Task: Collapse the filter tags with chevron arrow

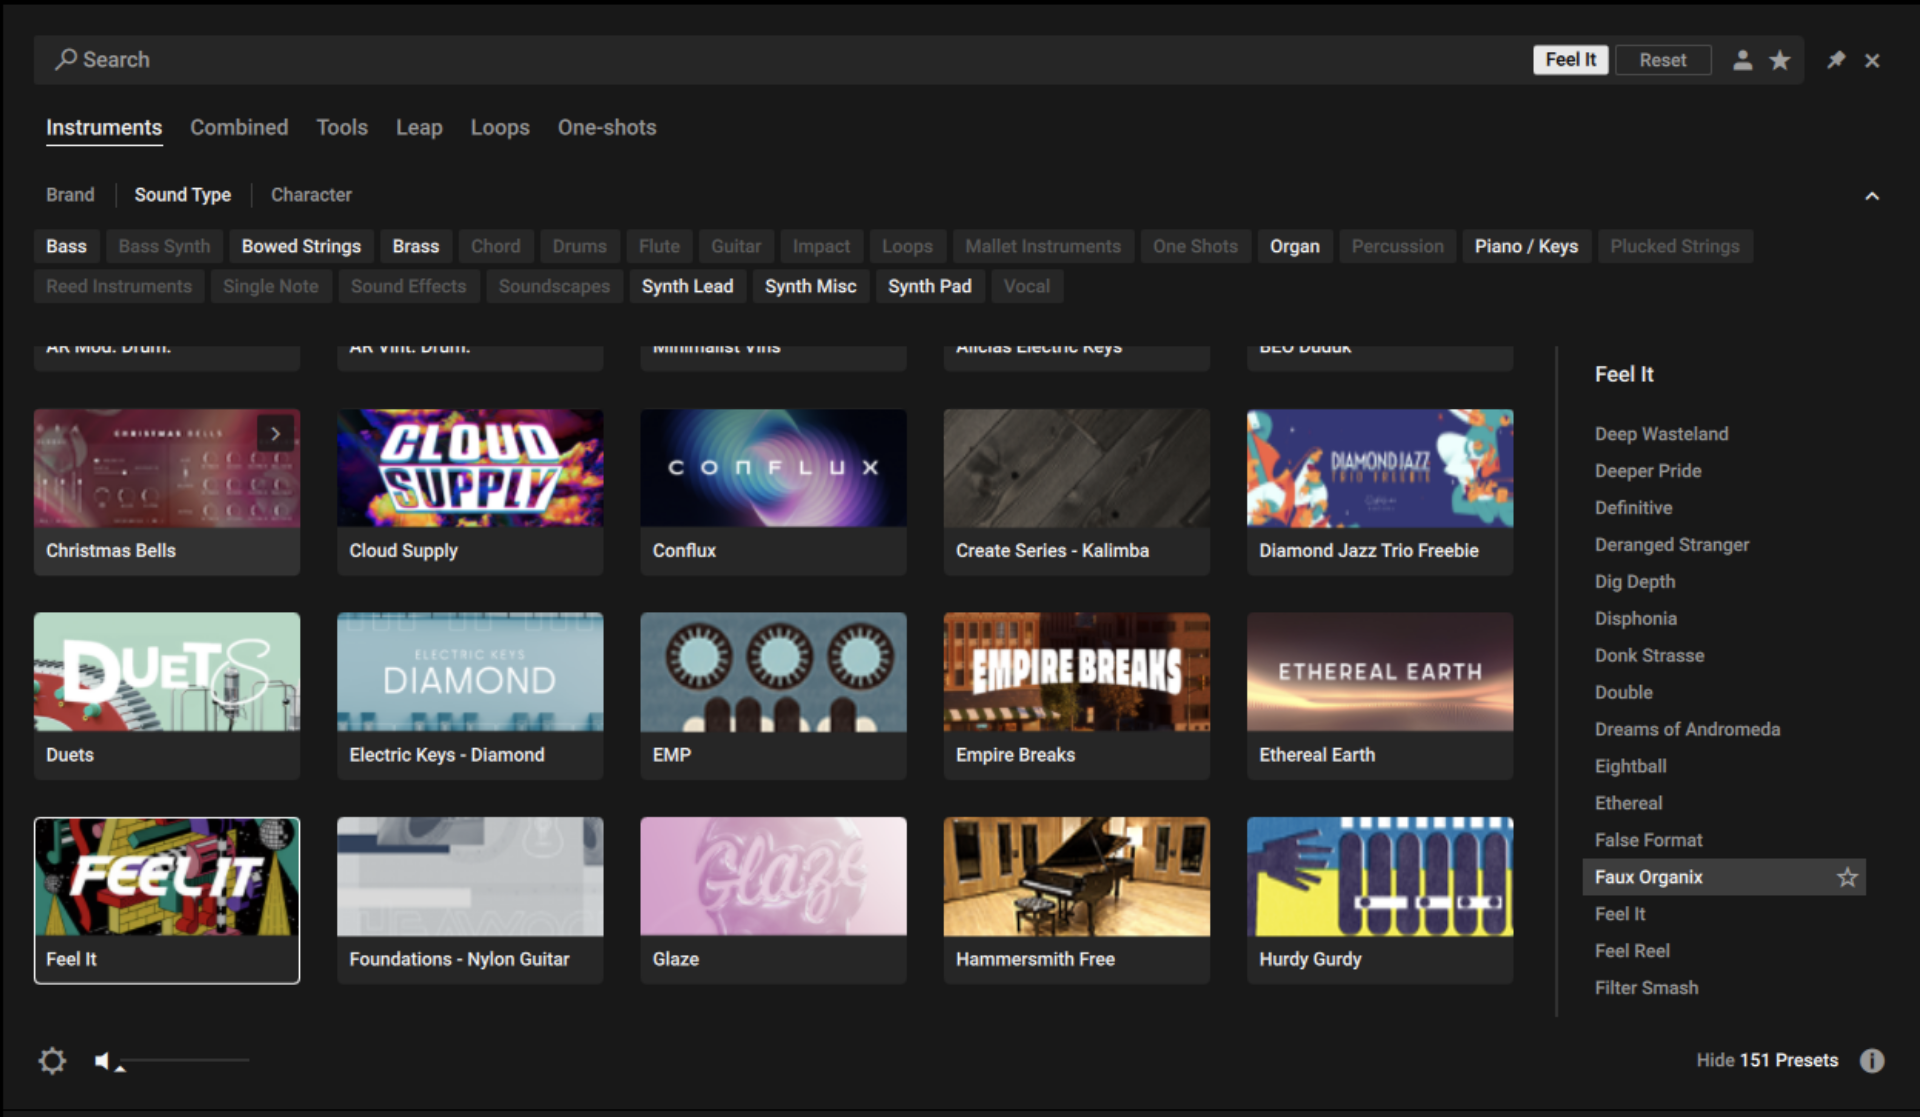Action: tap(1872, 196)
